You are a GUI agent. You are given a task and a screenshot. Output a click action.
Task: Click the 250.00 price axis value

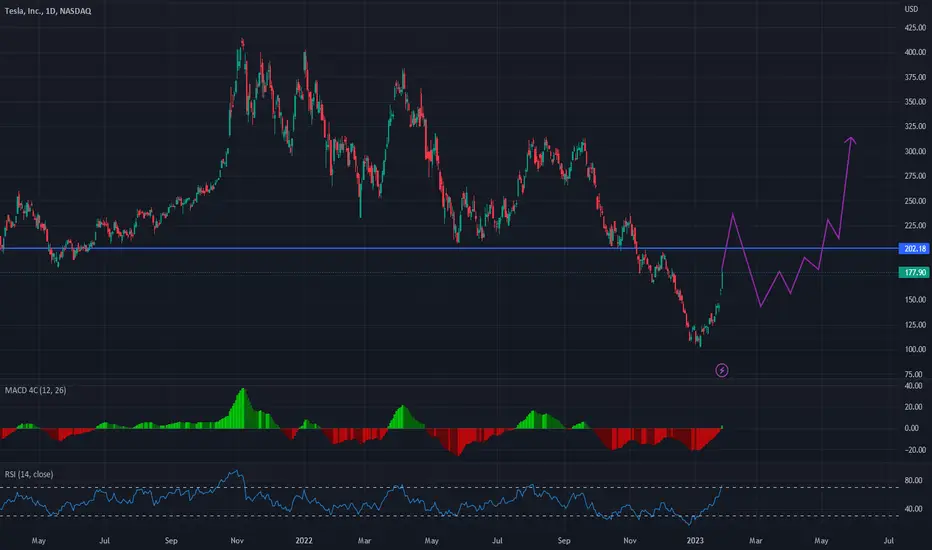tap(915, 201)
